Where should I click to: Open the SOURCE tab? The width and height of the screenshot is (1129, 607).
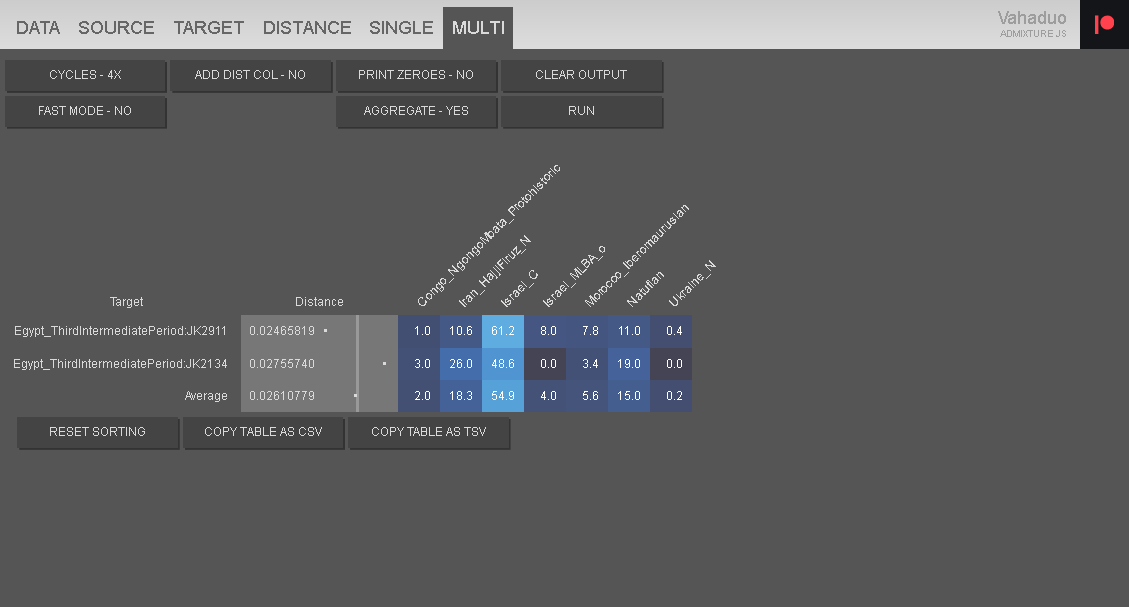[x=116, y=28]
